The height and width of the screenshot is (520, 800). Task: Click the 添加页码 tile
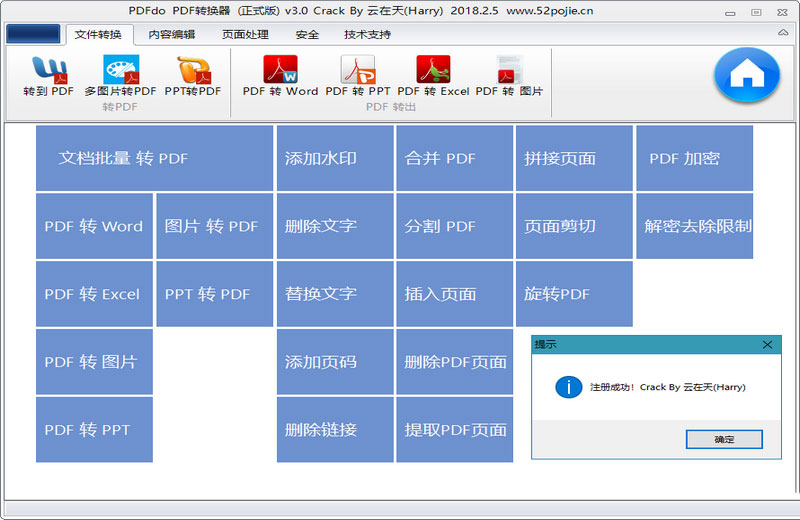click(x=335, y=362)
